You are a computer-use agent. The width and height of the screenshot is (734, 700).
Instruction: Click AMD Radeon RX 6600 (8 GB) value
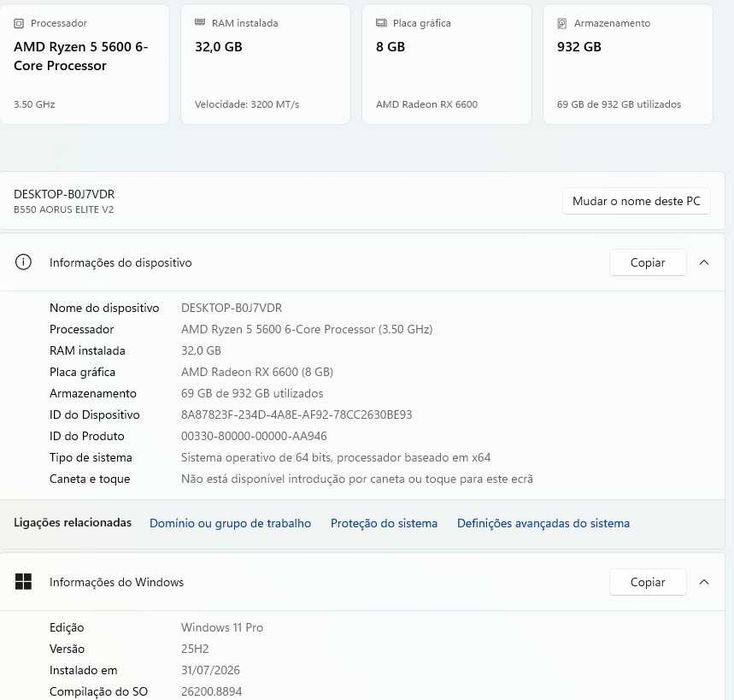point(257,372)
